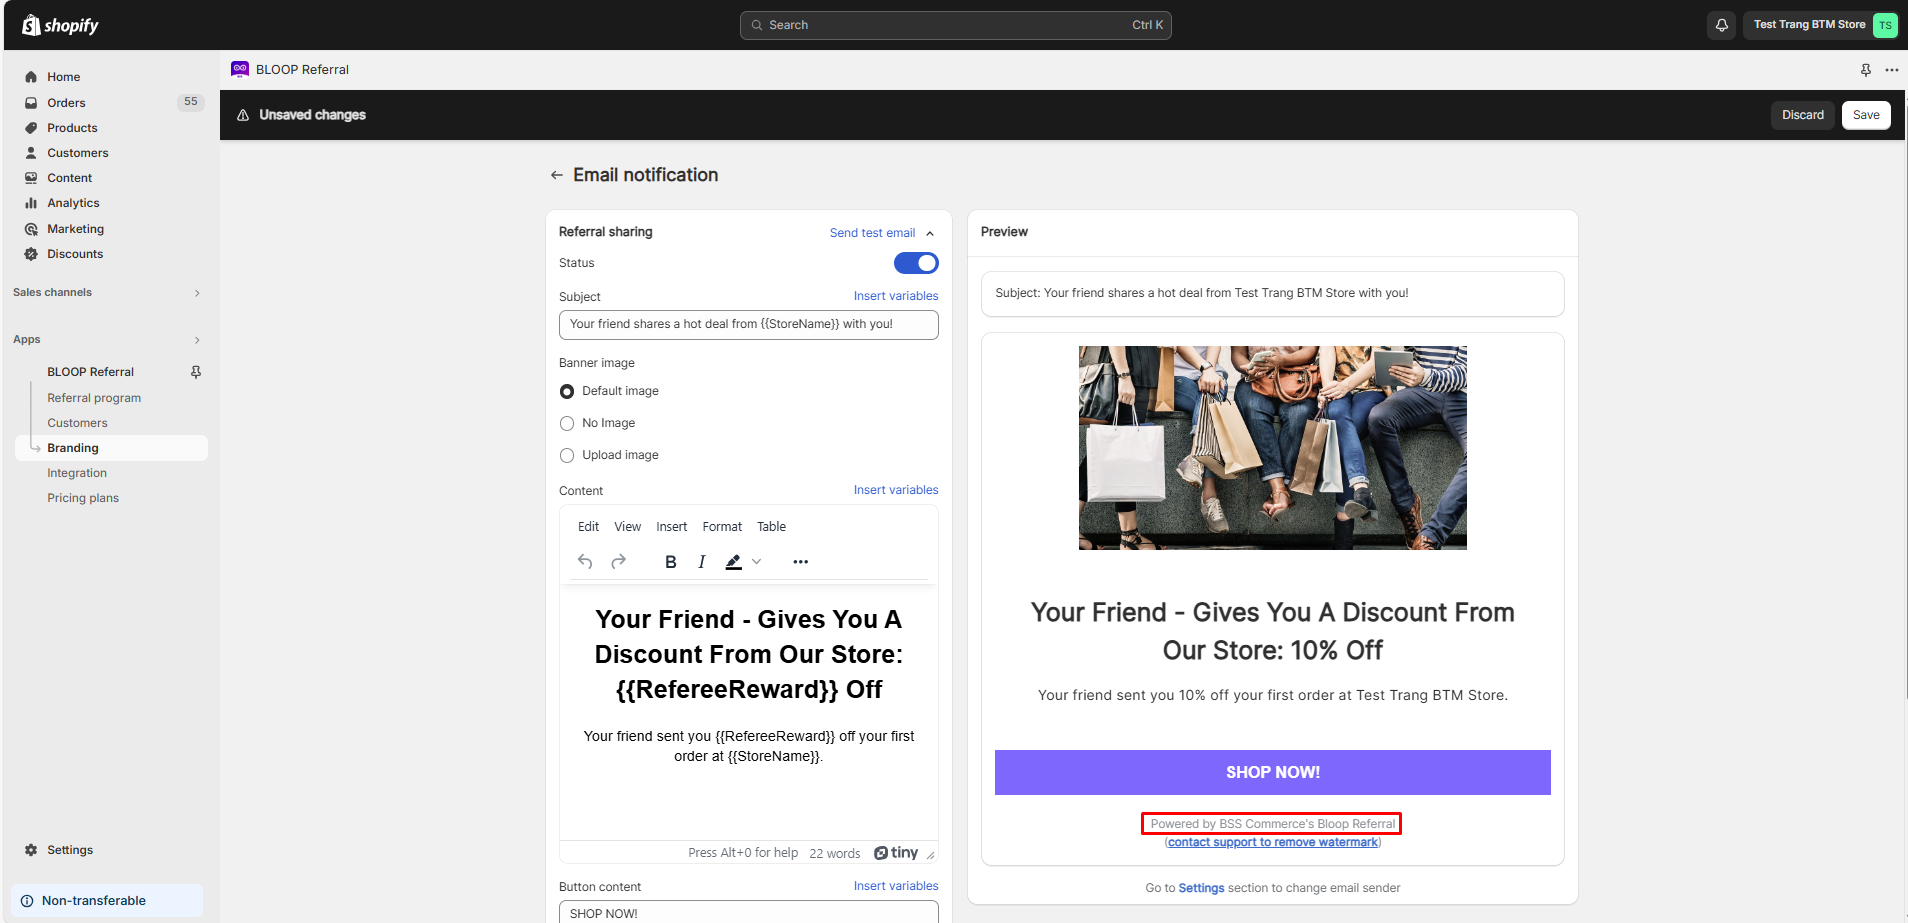This screenshot has width=1908, height=923.
Task: Open the Insert menu in editor
Action: 671,527
